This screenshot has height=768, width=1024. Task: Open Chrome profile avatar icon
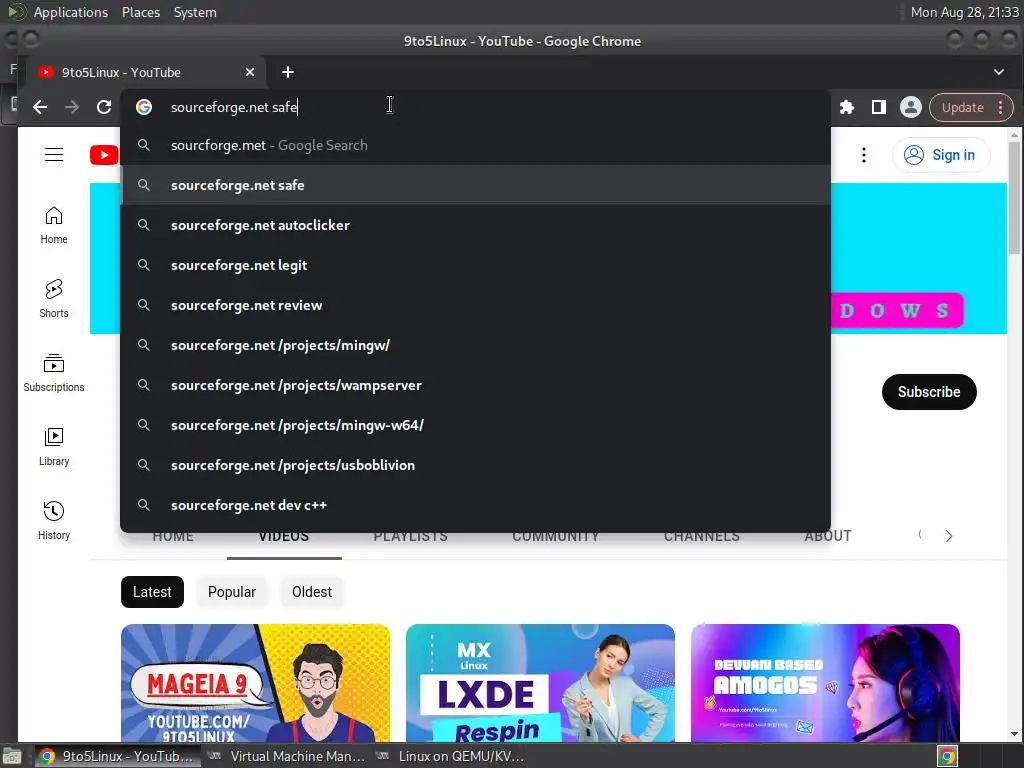[910, 107]
